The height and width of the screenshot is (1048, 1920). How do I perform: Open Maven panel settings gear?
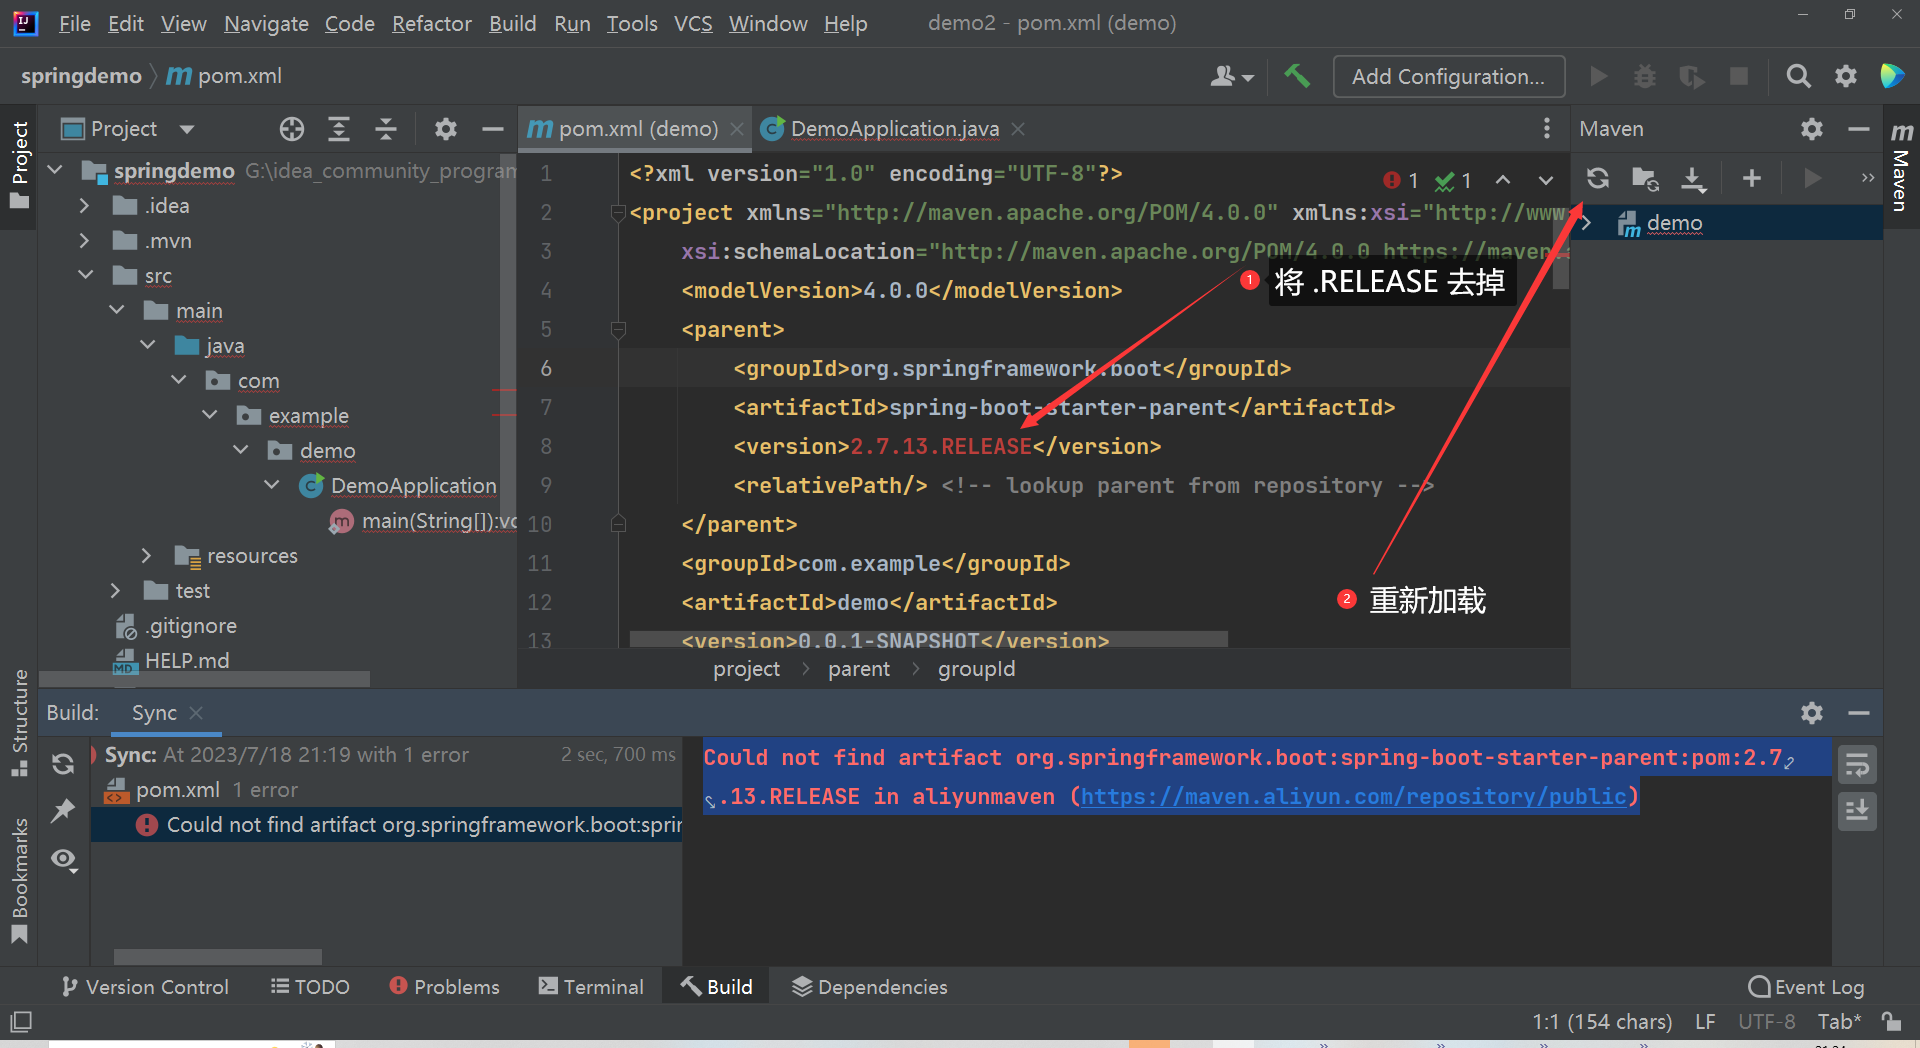pyautogui.click(x=1812, y=129)
